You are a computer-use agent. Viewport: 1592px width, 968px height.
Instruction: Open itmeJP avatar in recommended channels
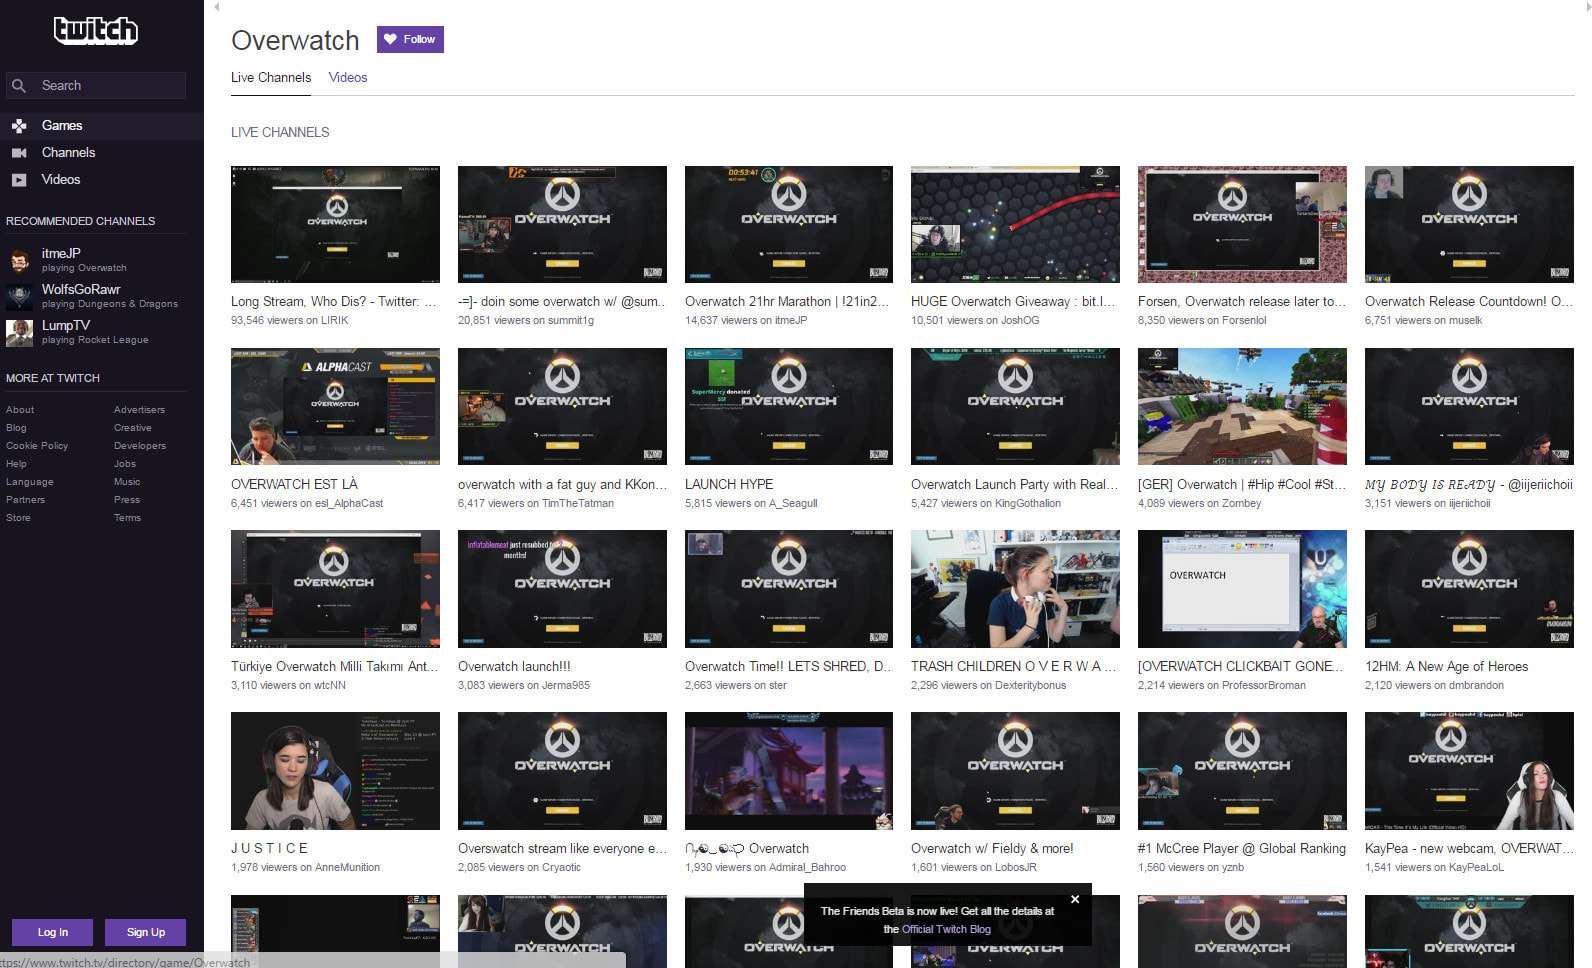(x=19, y=260)
